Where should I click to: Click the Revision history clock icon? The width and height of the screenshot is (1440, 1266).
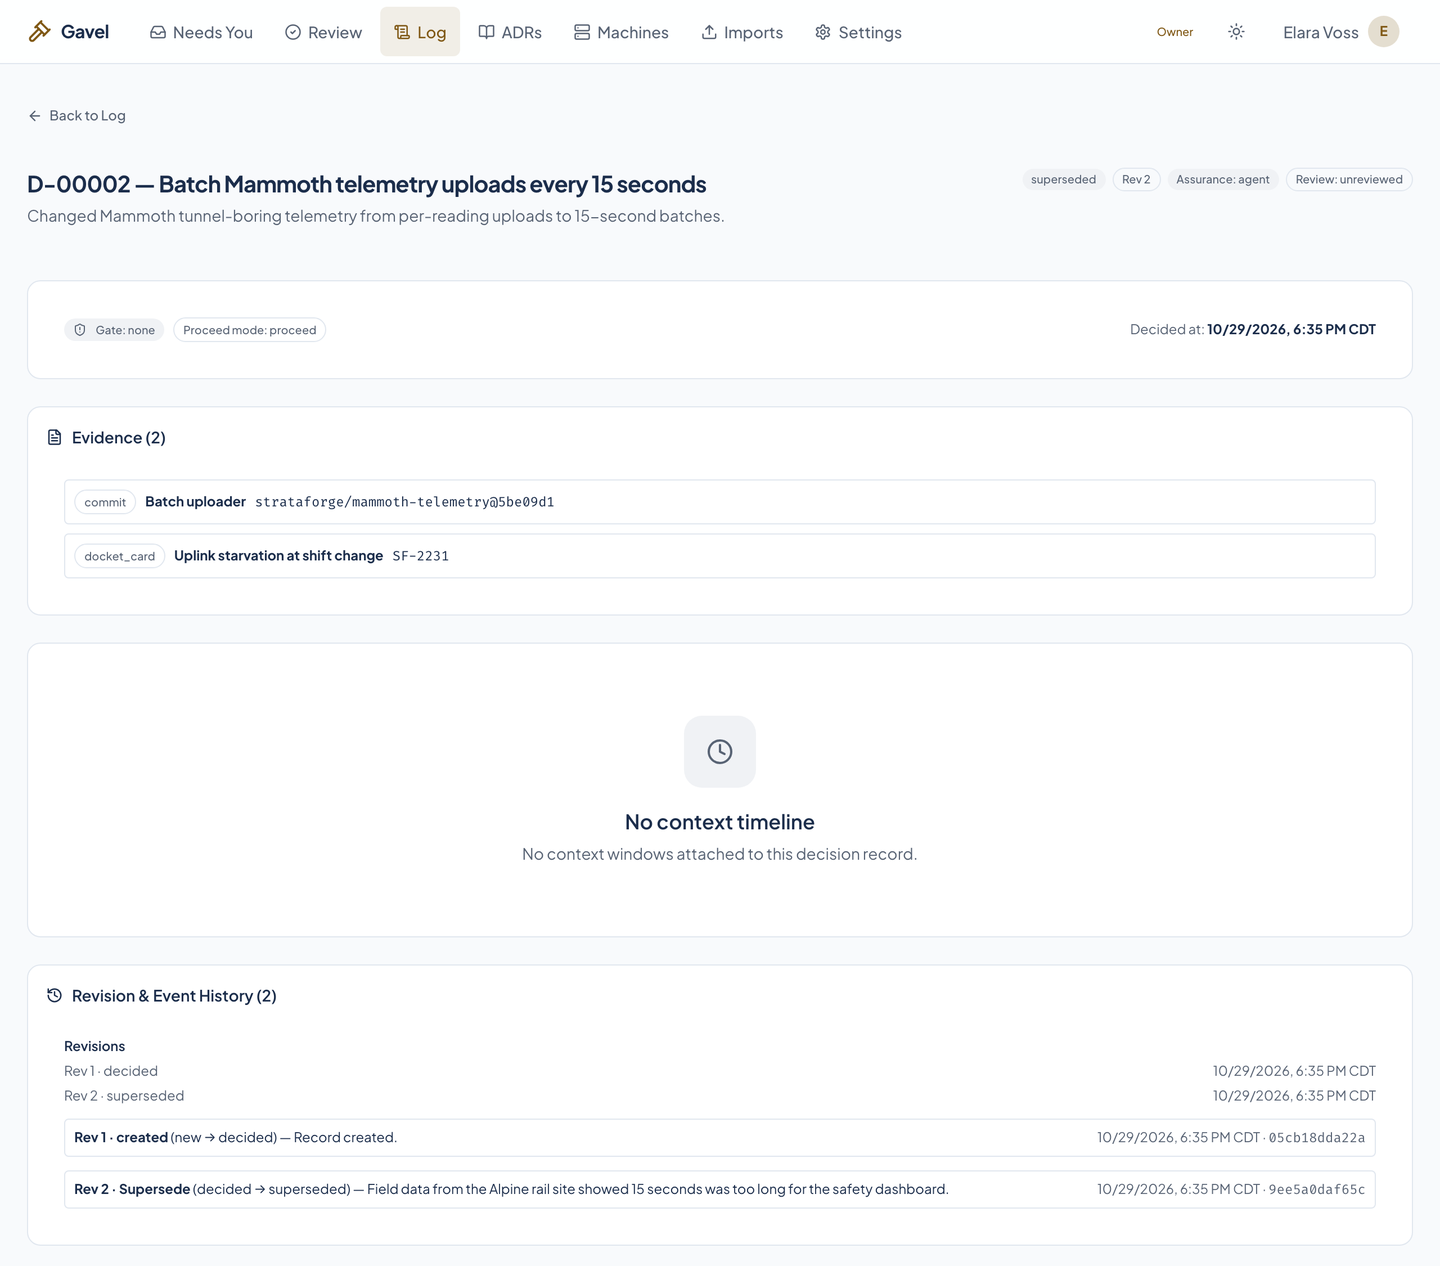[x=55, y=995]
